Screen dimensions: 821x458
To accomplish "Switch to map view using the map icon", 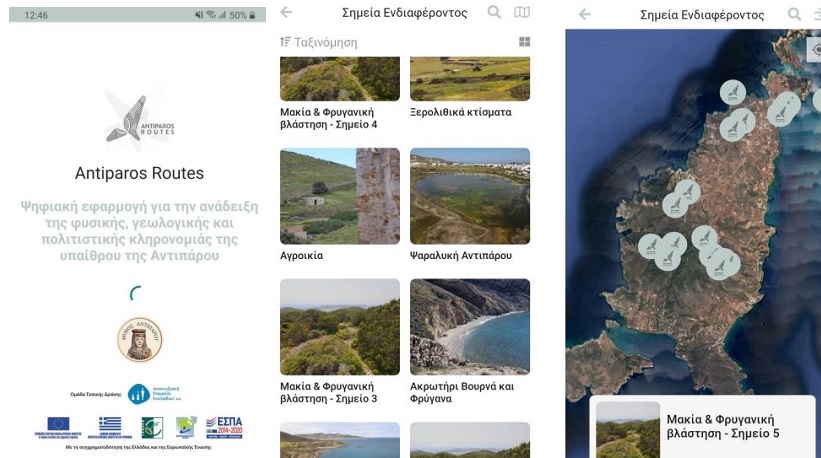I will pyautogui.click(x=521, y=13).
